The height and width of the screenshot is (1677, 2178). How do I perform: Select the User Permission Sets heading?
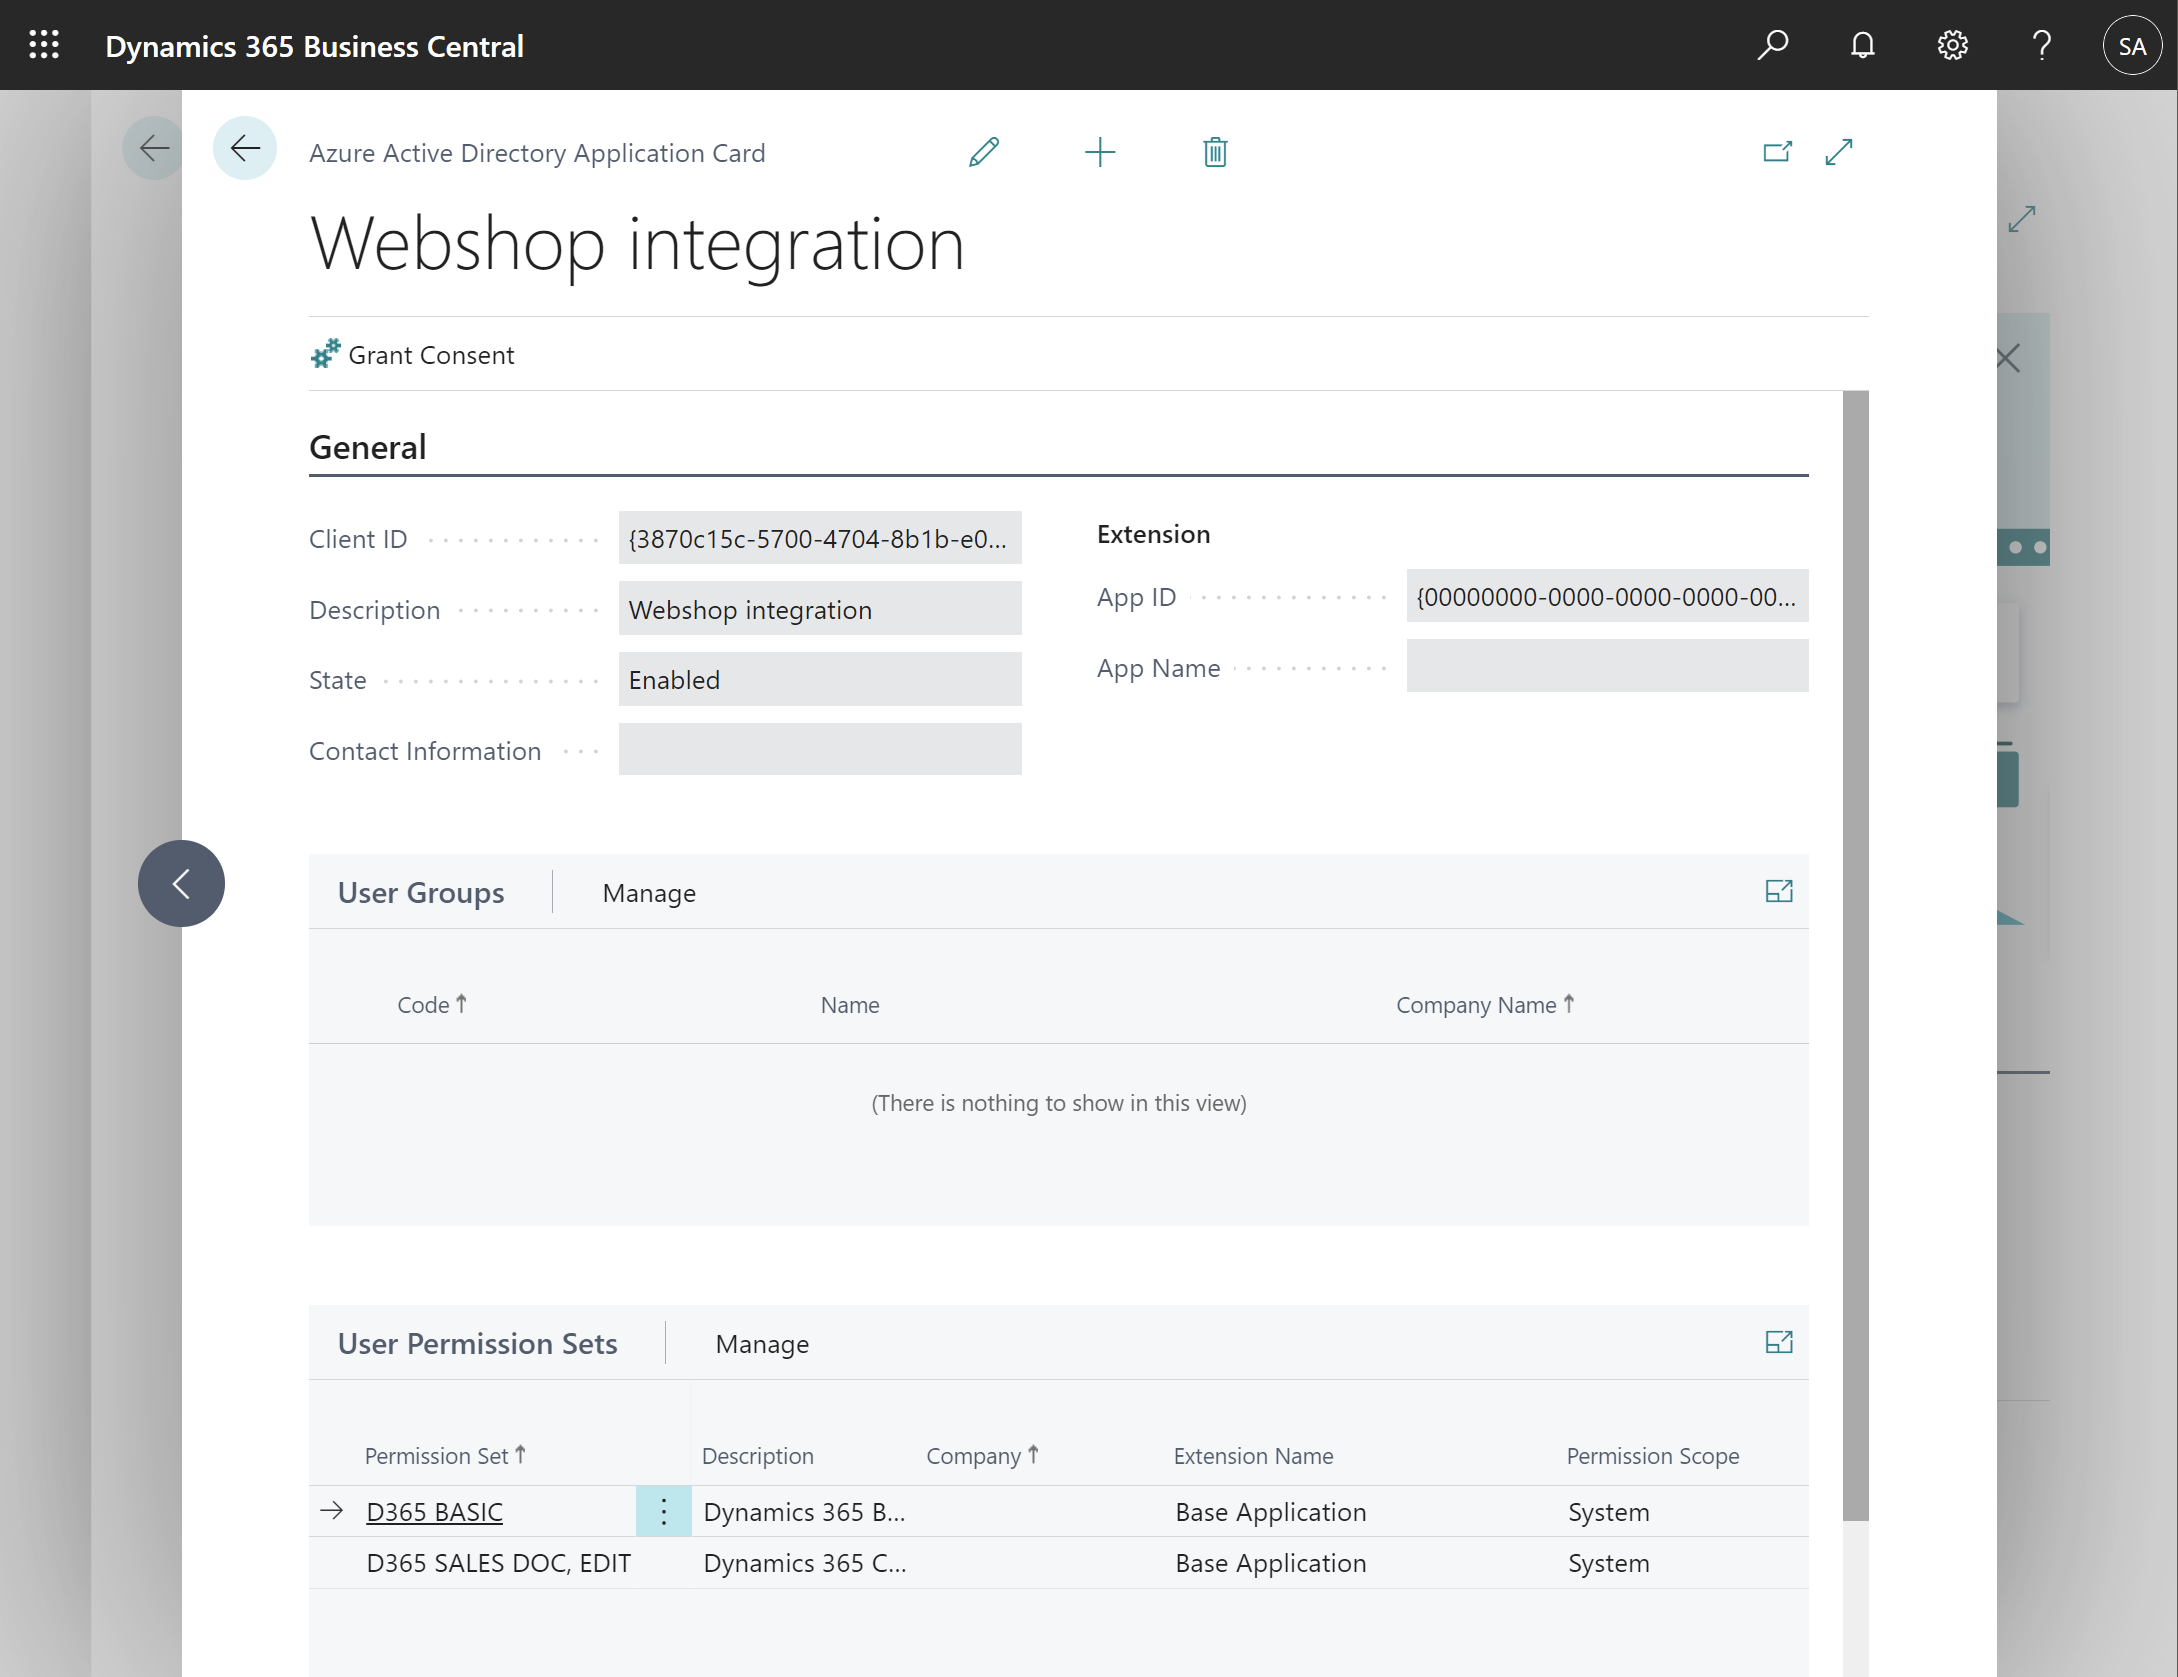(x=477, y=1344)
